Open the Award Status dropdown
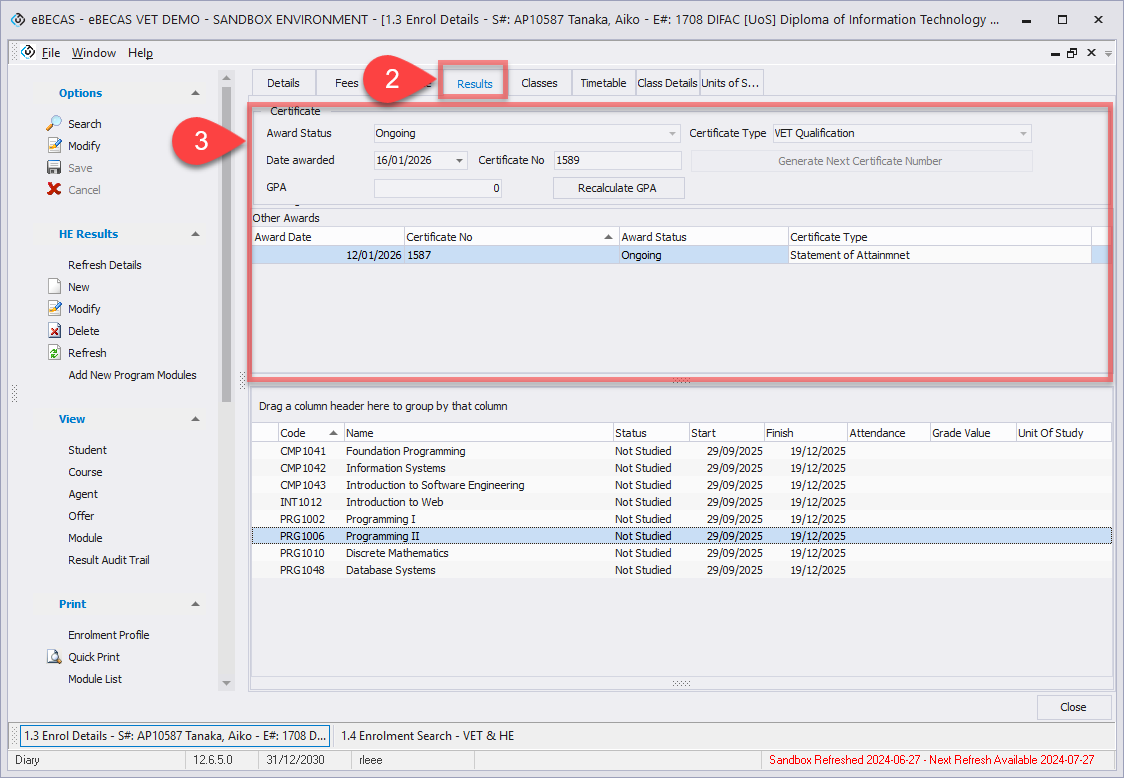The image size is (1124, 778). pos(673,133)
